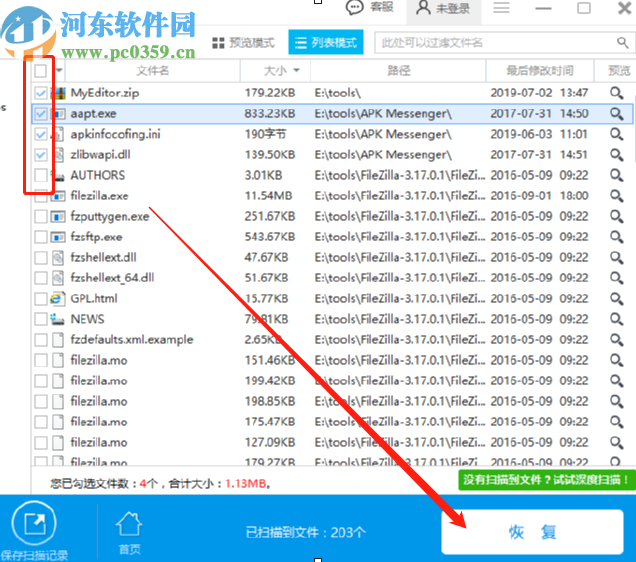
Task: Preview GPL.html with its magnifier icon
Action: (x=617, y=299)
